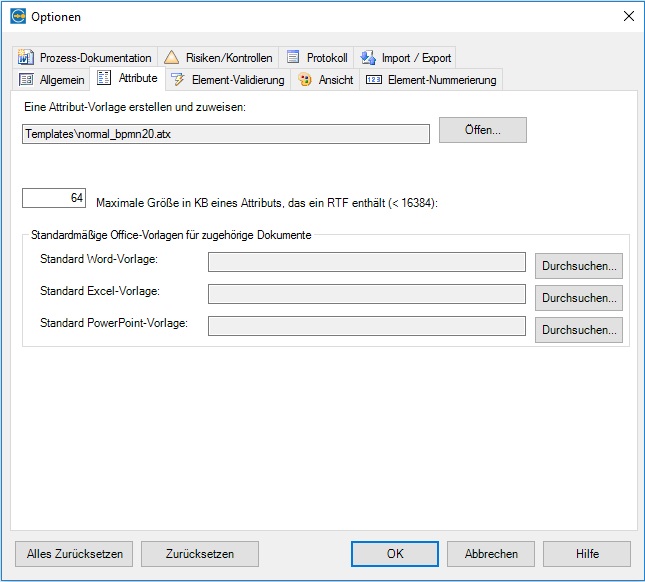
Task: Open the Element-Validierung tab
Action: [228, 79]
